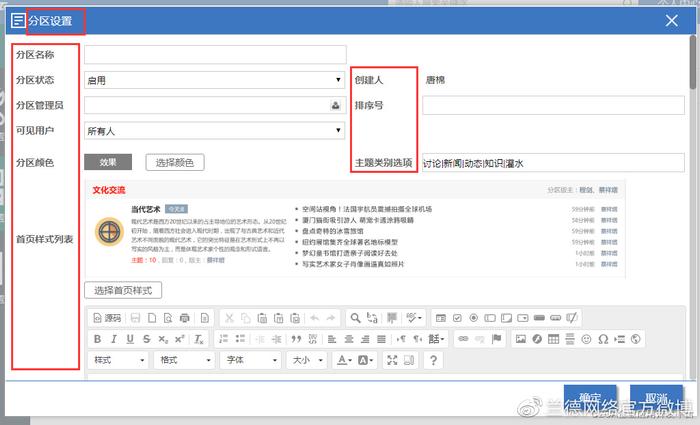The width and height of the screenshot is (700, 425).
Task: Open the Replace tool icon
Action: (x=372, y=318)
